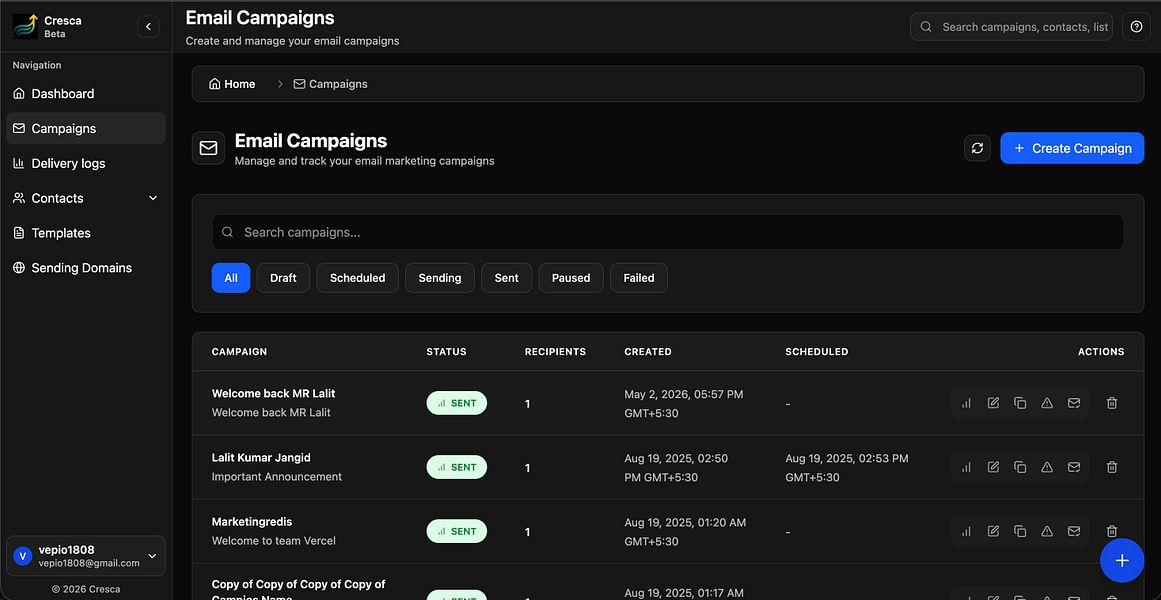Click warning triangle icon for Welcome back MR Lalit
The width and height of the screenshot is (1161, 600).
1047,403
